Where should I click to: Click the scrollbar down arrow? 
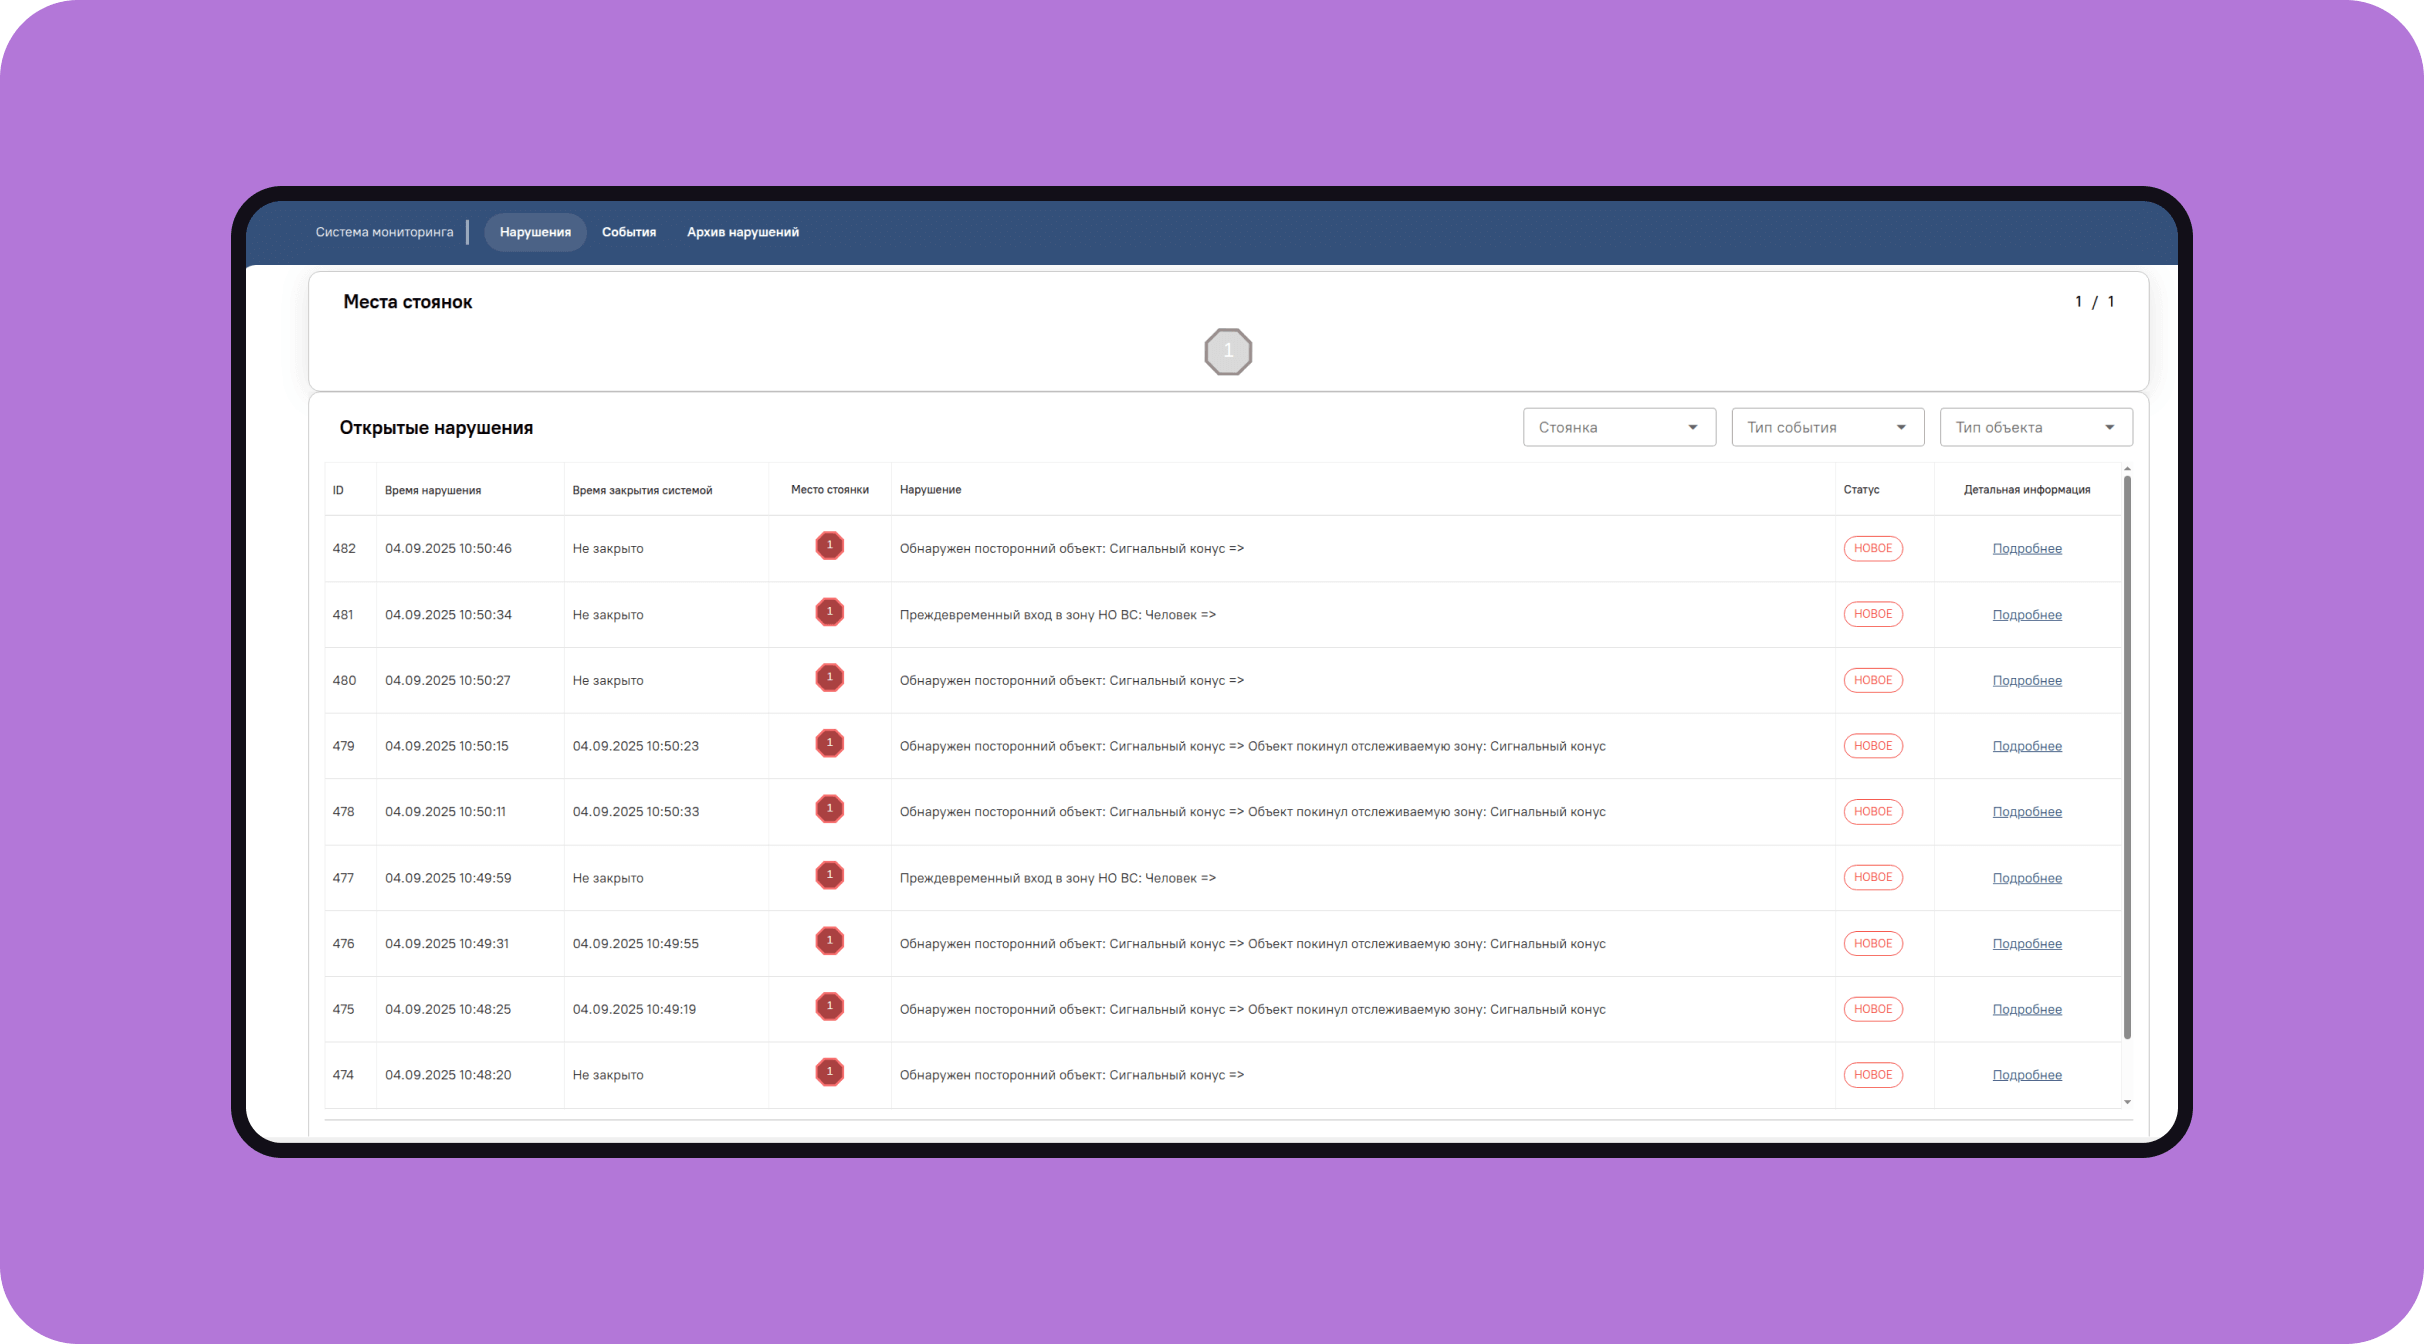[x=2127, y=1102]
